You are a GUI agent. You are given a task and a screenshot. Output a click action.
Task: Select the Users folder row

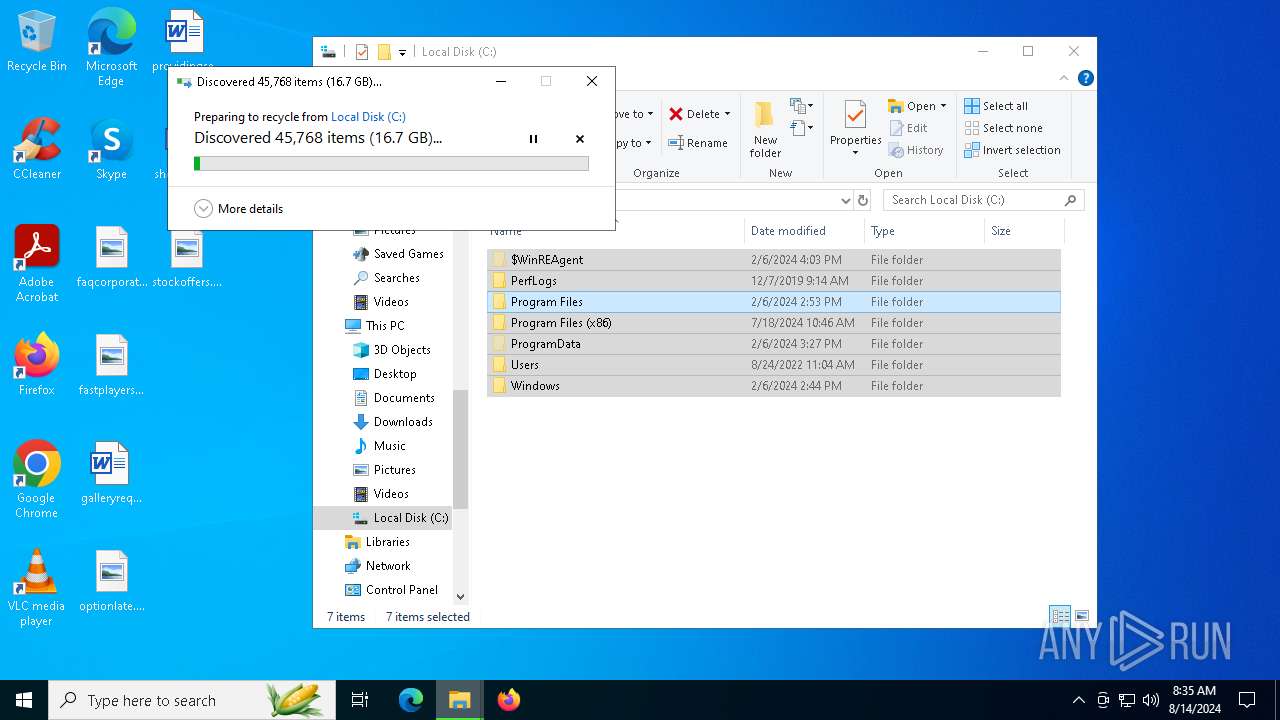tap(774, 365)
